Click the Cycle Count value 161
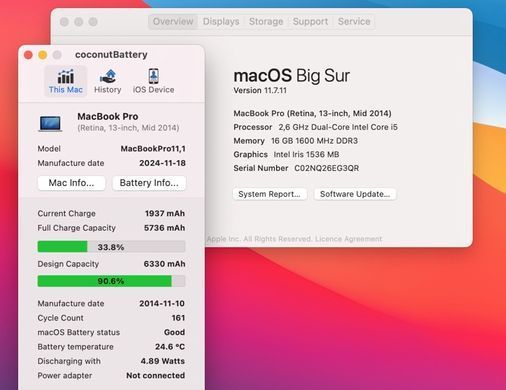This screenshot has width=506, height=390. 178,318
